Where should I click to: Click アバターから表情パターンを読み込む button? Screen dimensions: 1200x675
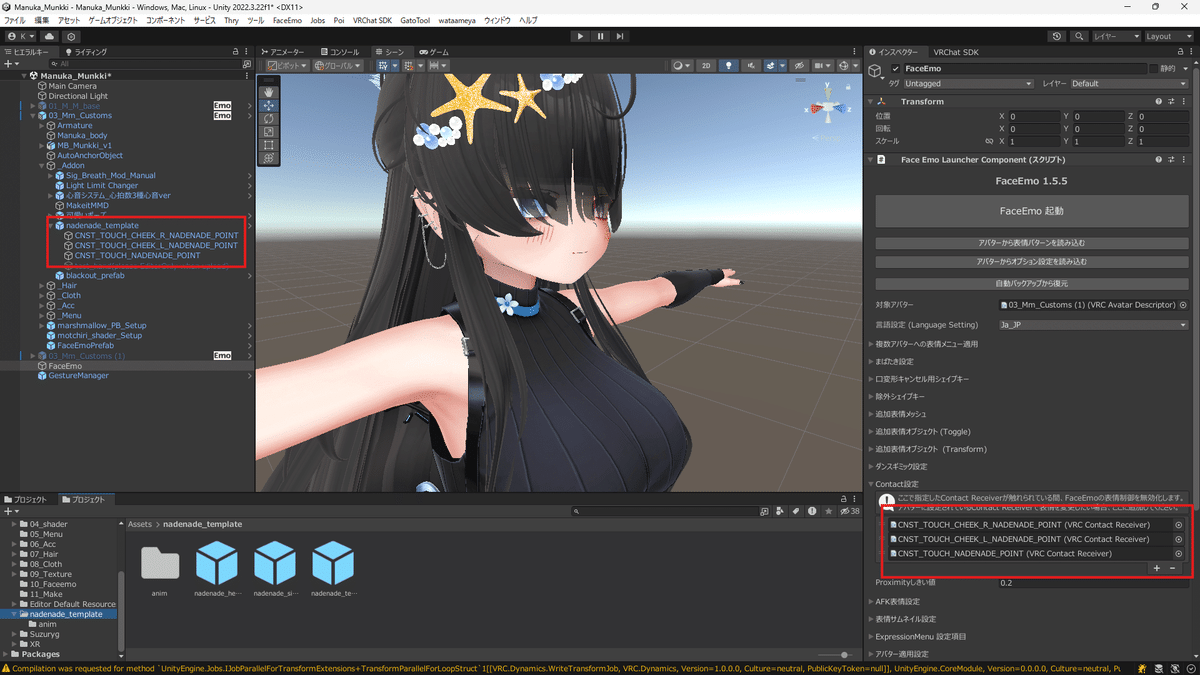pyautogui.click(x=1031, y=243)
